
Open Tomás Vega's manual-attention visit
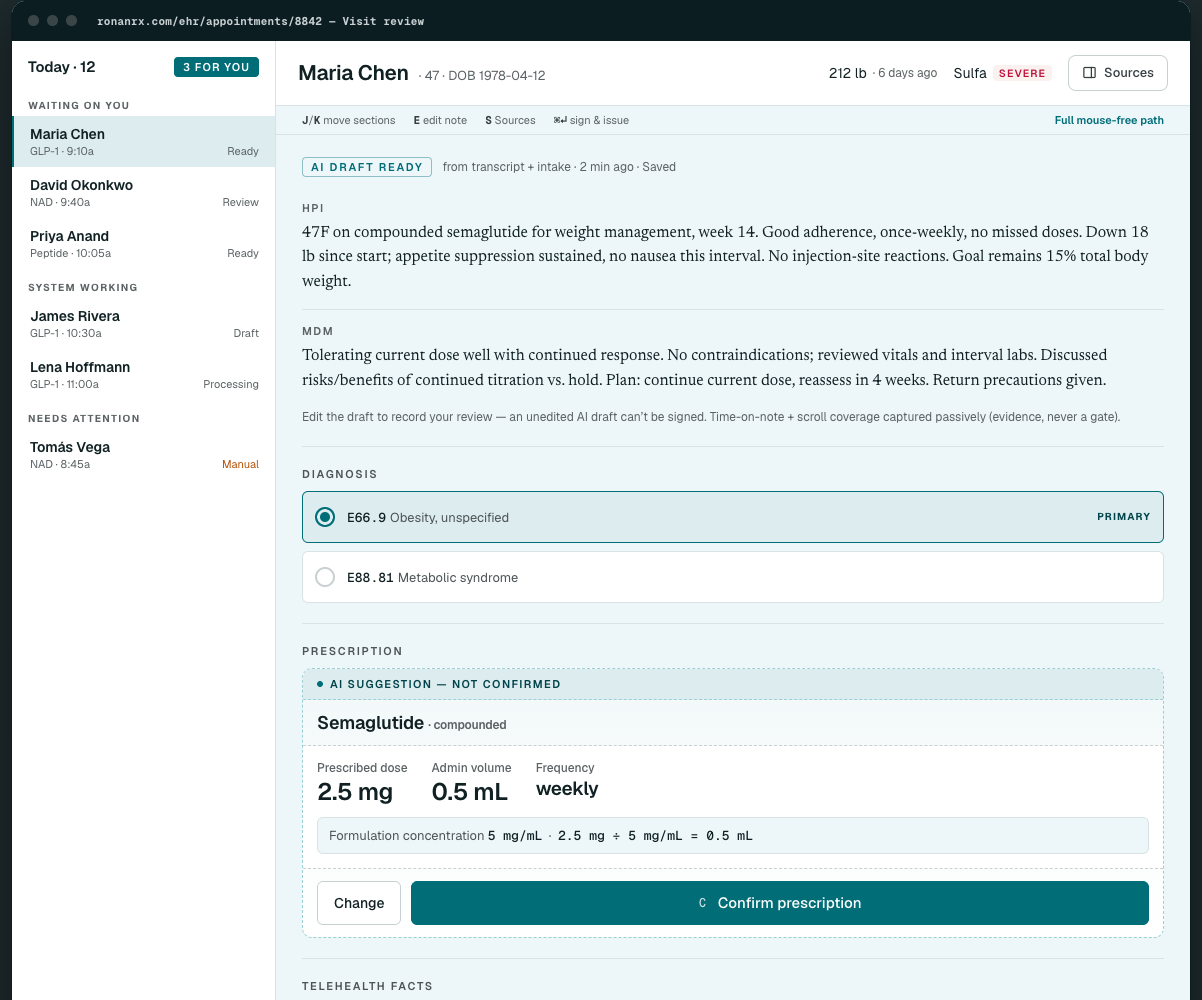(x=144, y=455)
